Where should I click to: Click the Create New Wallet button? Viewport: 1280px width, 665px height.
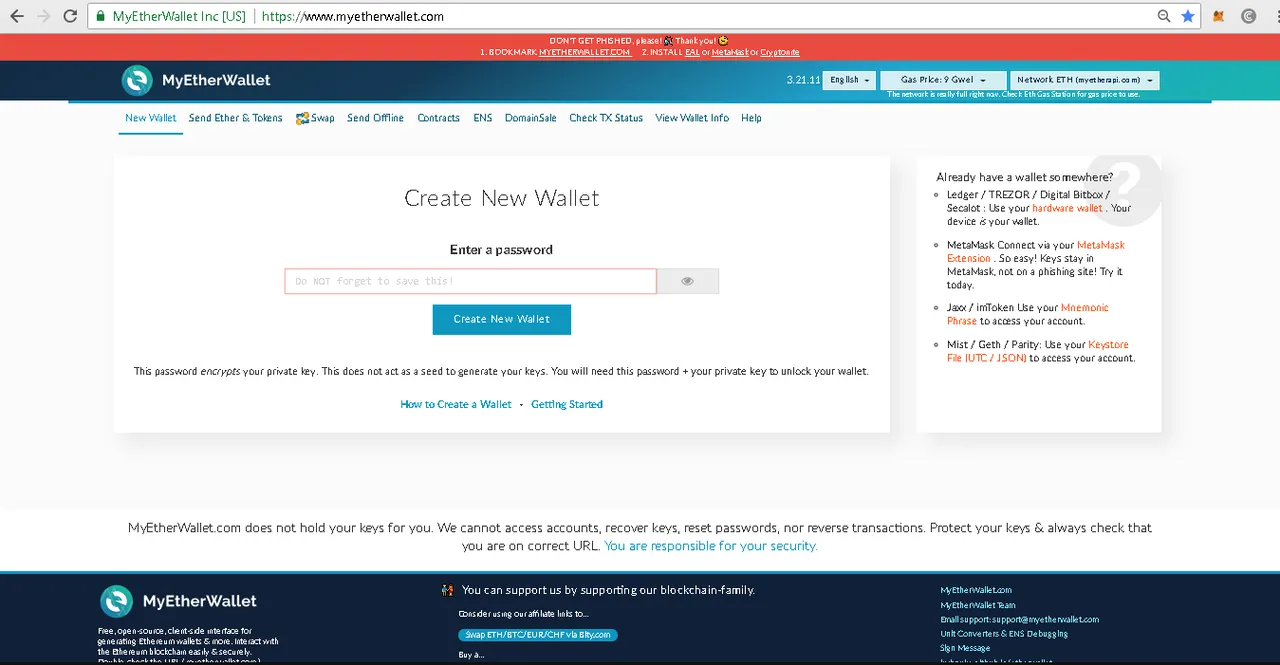[501, 319]
